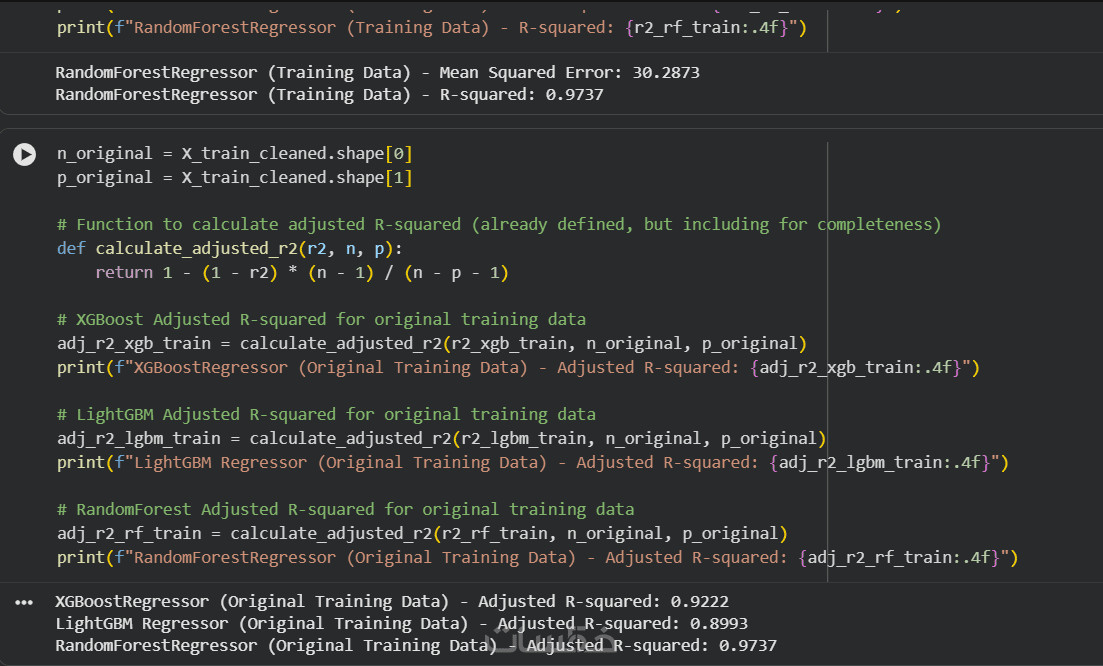Click the return statement line of calculate_adjusted_r2
Viewport: 1103px width, 666px height.
pyautogui.click(x=302, y=273)
